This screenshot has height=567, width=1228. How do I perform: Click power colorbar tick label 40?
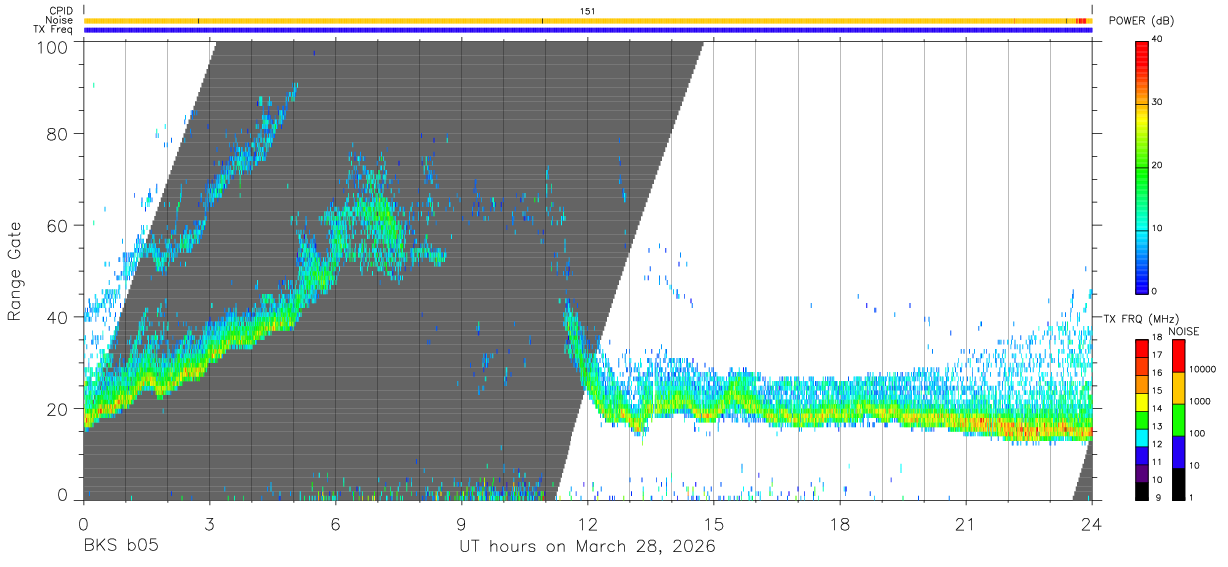coord(1159,40)
